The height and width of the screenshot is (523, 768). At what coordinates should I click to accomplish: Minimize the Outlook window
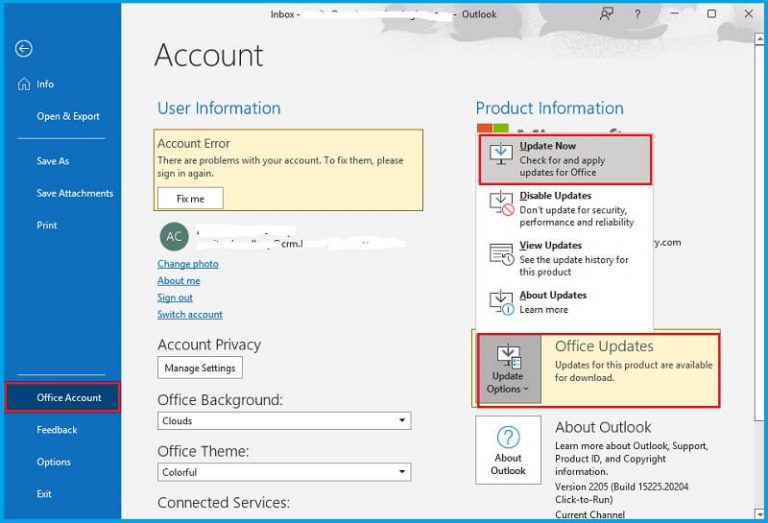click(675, 14)
